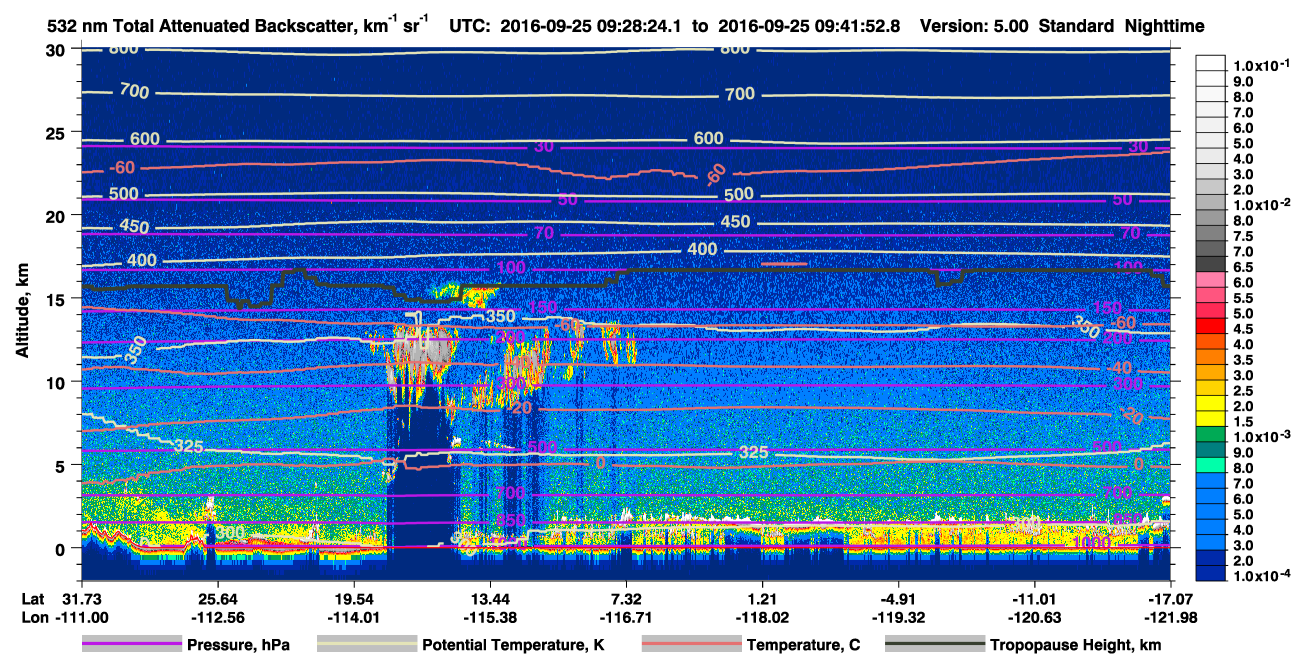Select the white 1.0x10-1 colorbar cell
The width and height of the screenshot is (1300, 667).
coord(1210,64)
